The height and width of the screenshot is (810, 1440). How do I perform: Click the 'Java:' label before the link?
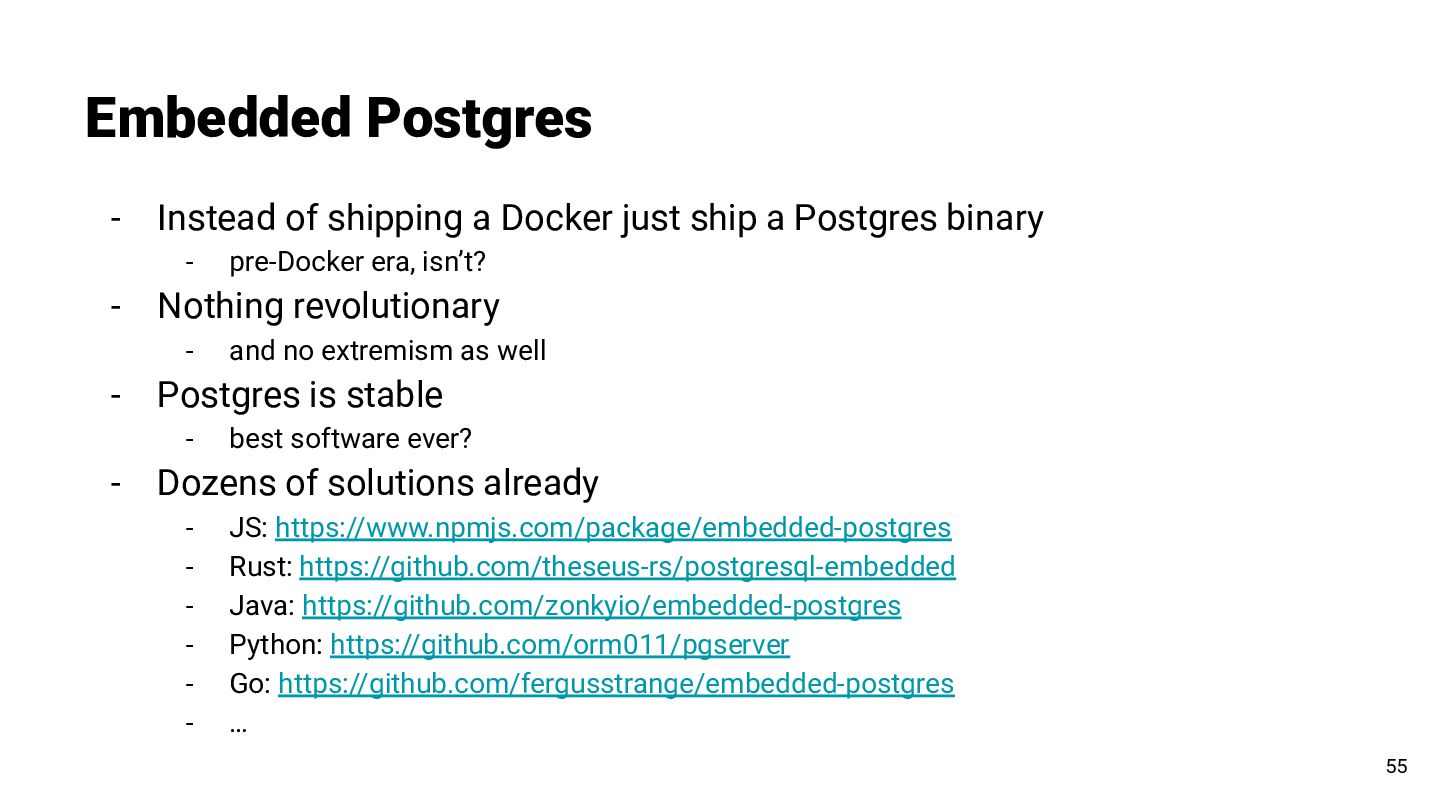click(262, 605)
